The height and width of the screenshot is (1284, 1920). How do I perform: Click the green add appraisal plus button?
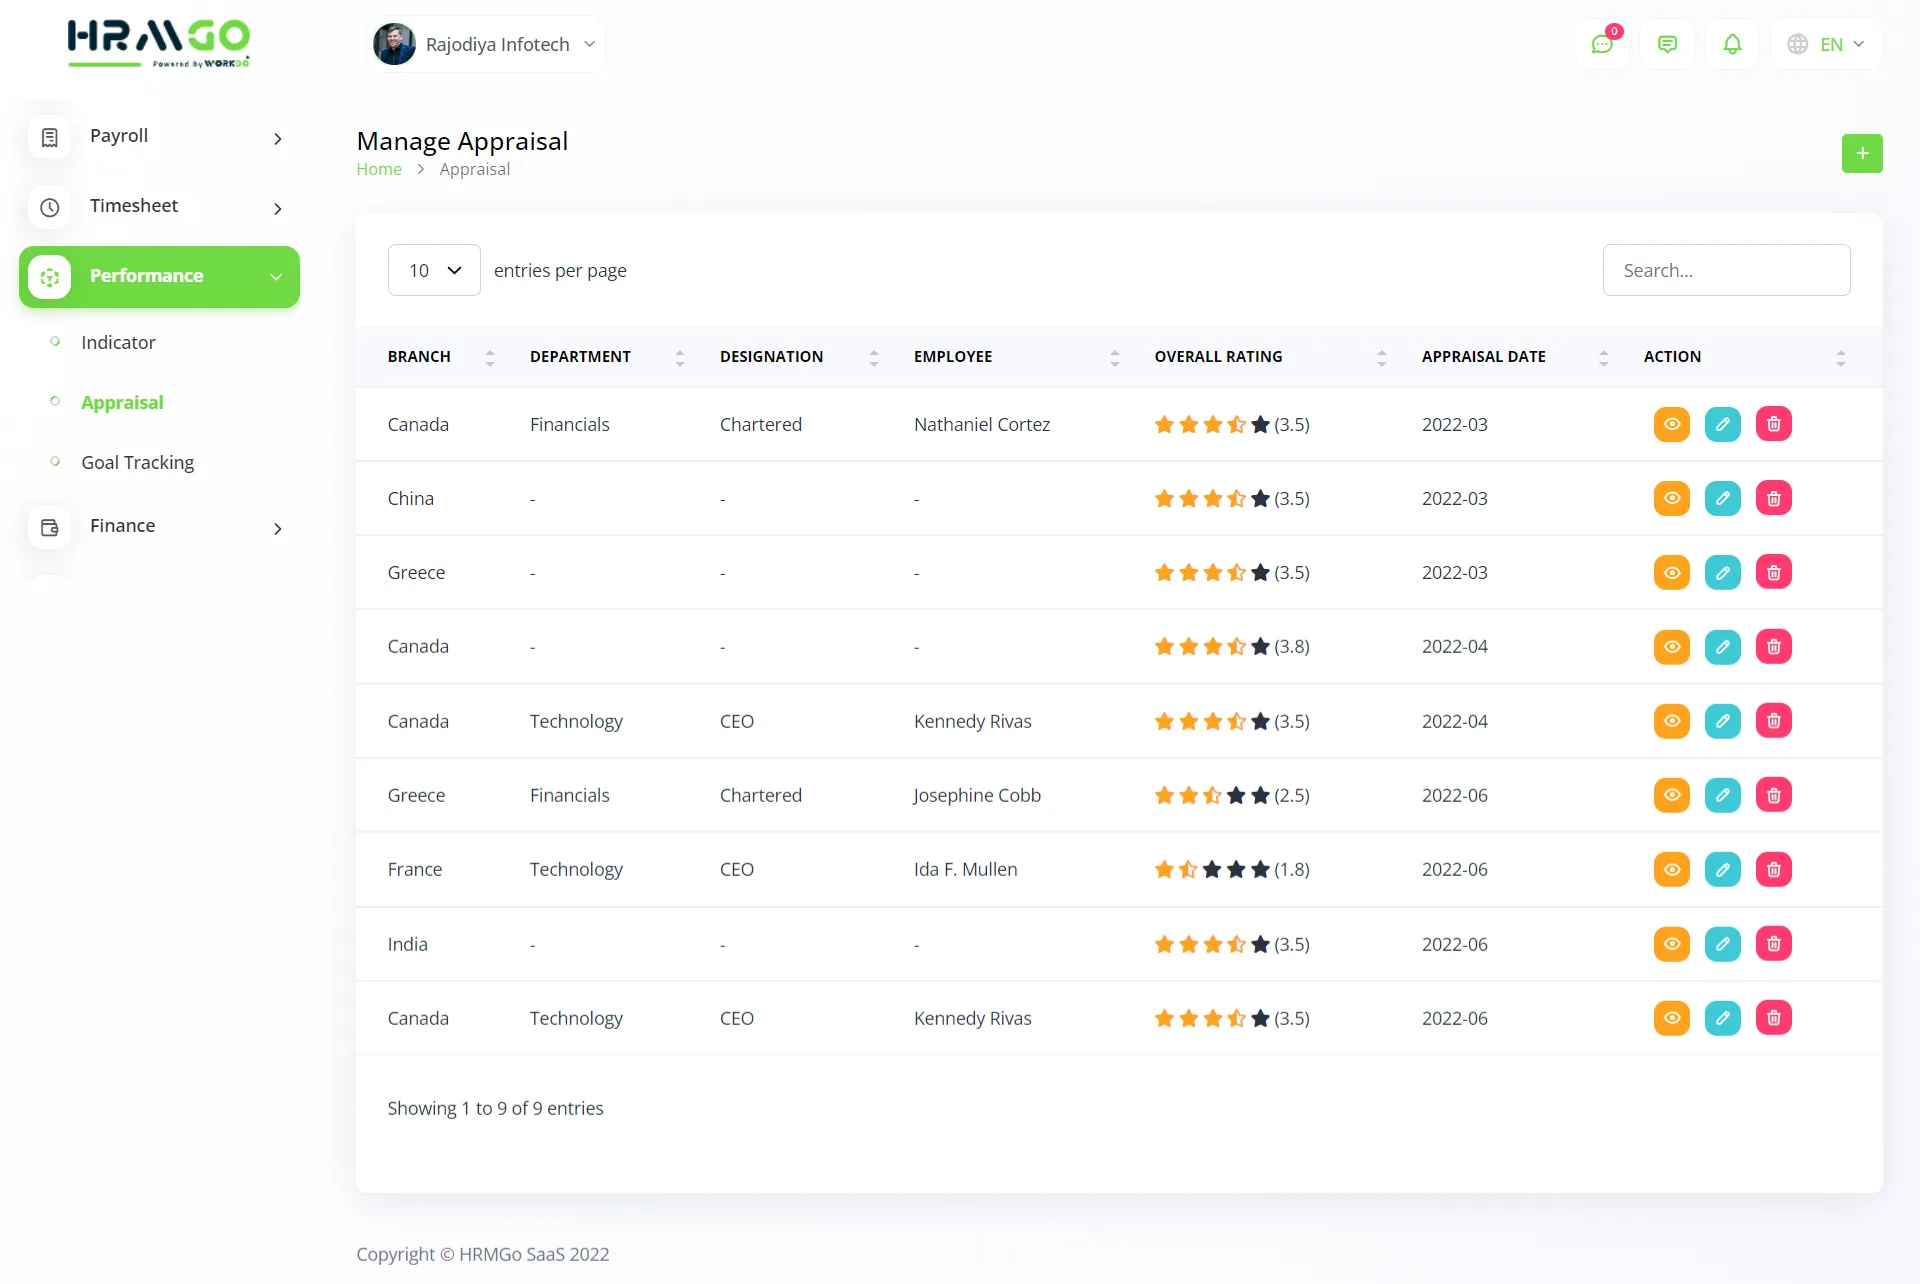(1861, 153)
